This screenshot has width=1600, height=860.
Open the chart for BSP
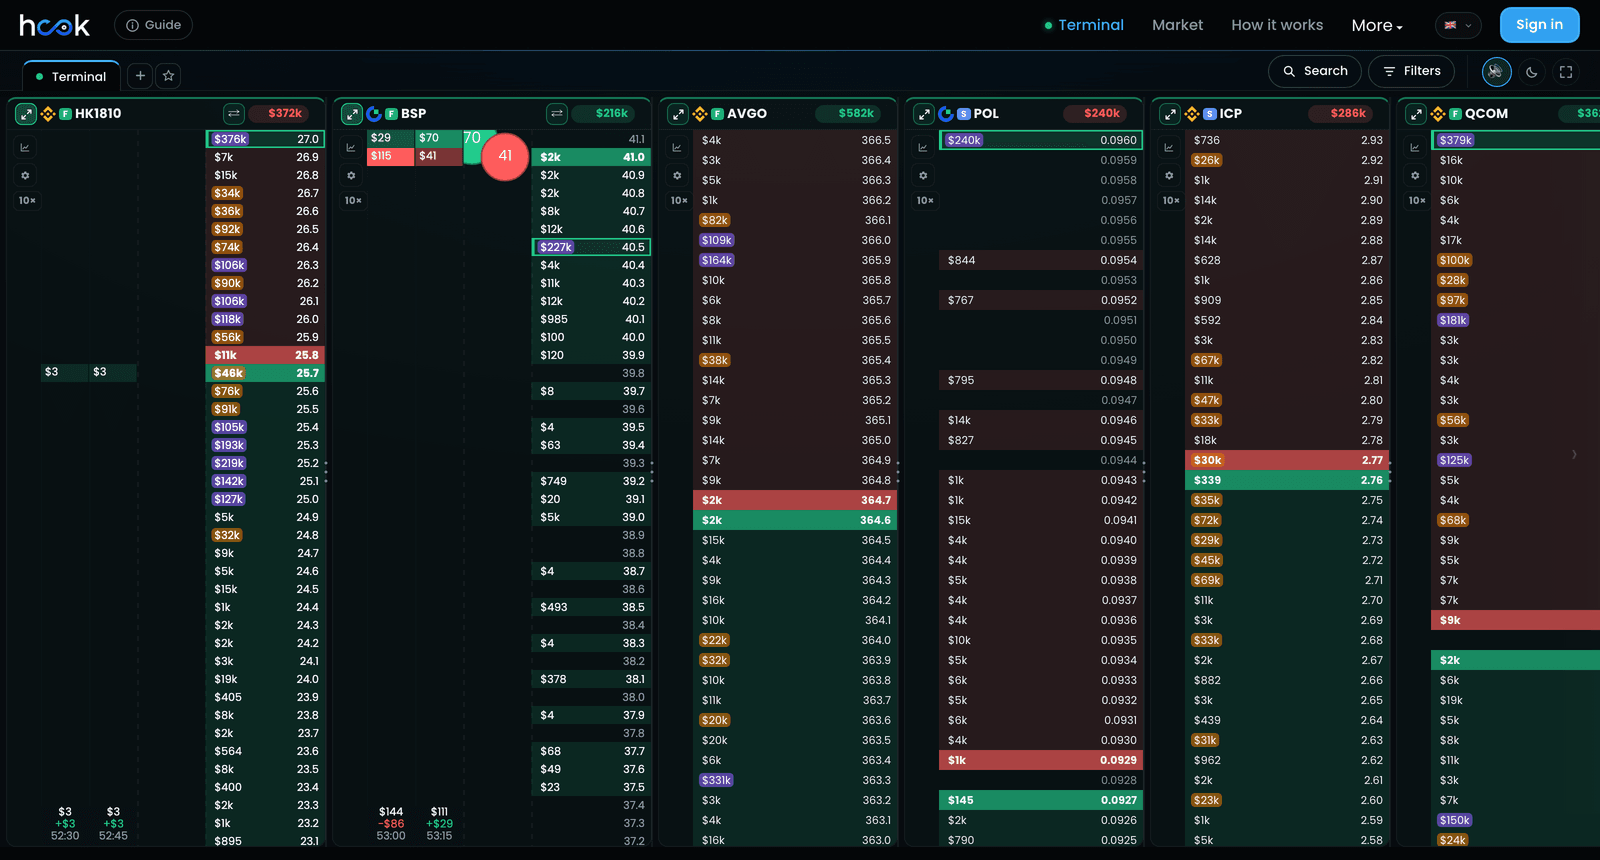coord(351,148)
